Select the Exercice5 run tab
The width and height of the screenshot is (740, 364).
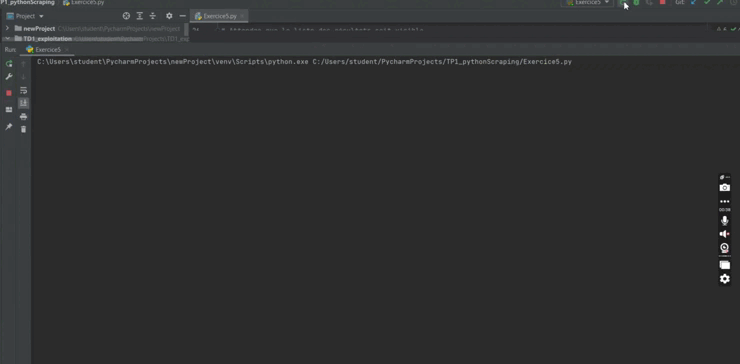tap(48, 50)
